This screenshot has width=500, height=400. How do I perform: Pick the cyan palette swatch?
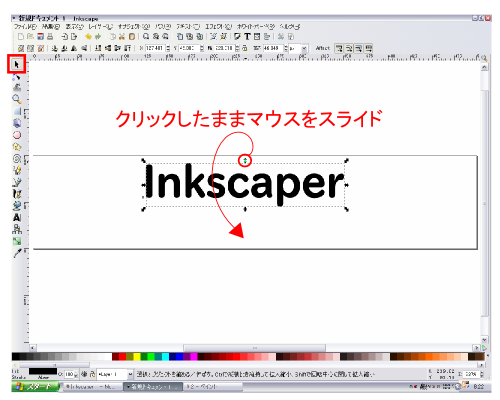coord(165,357)
